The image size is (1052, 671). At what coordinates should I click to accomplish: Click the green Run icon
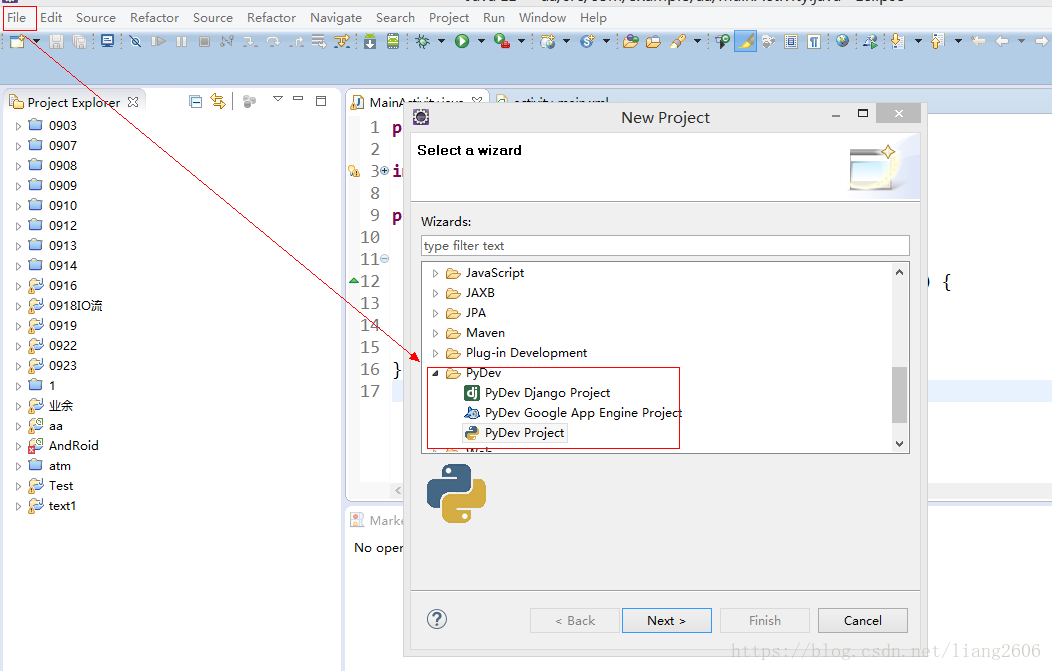click(462, 42)
